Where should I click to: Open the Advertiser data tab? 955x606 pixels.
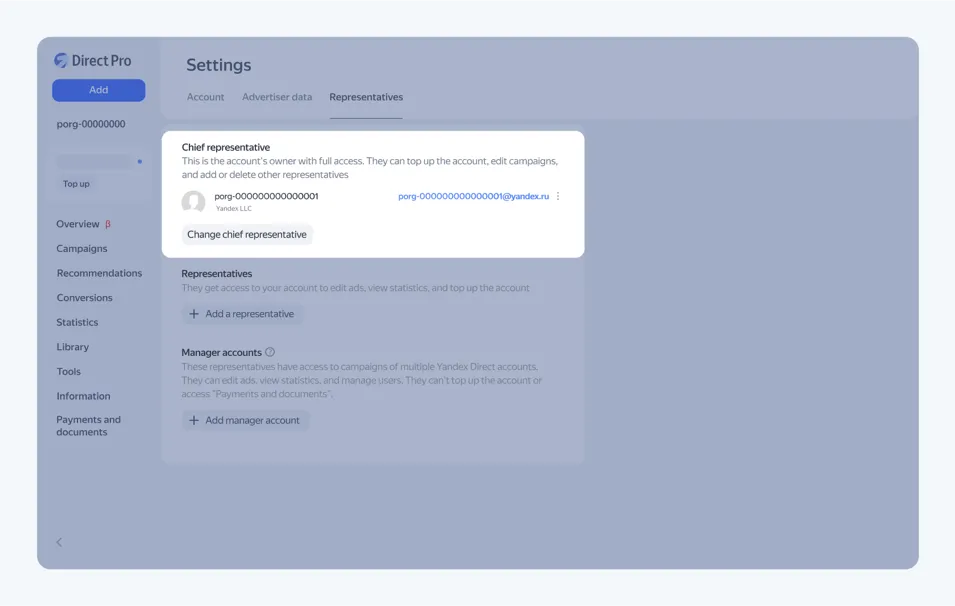click(277, 97)
